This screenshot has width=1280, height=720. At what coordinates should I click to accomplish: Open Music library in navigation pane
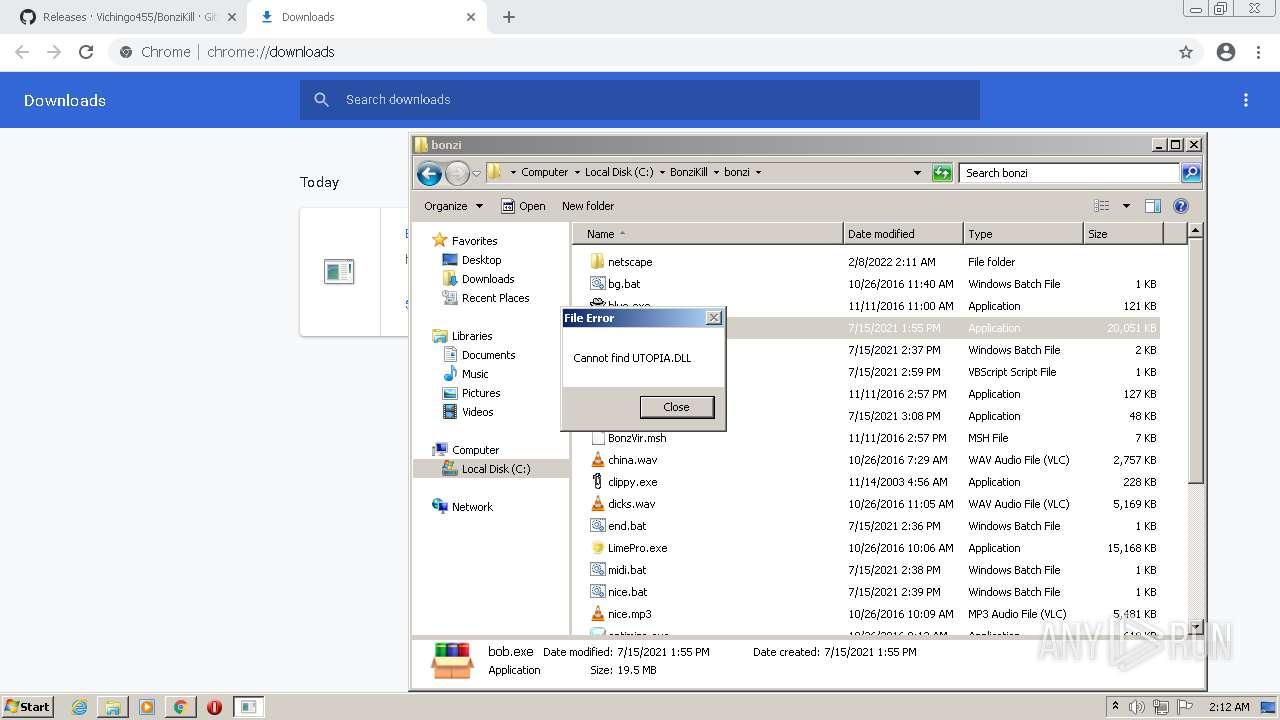(x=475, y=374)
